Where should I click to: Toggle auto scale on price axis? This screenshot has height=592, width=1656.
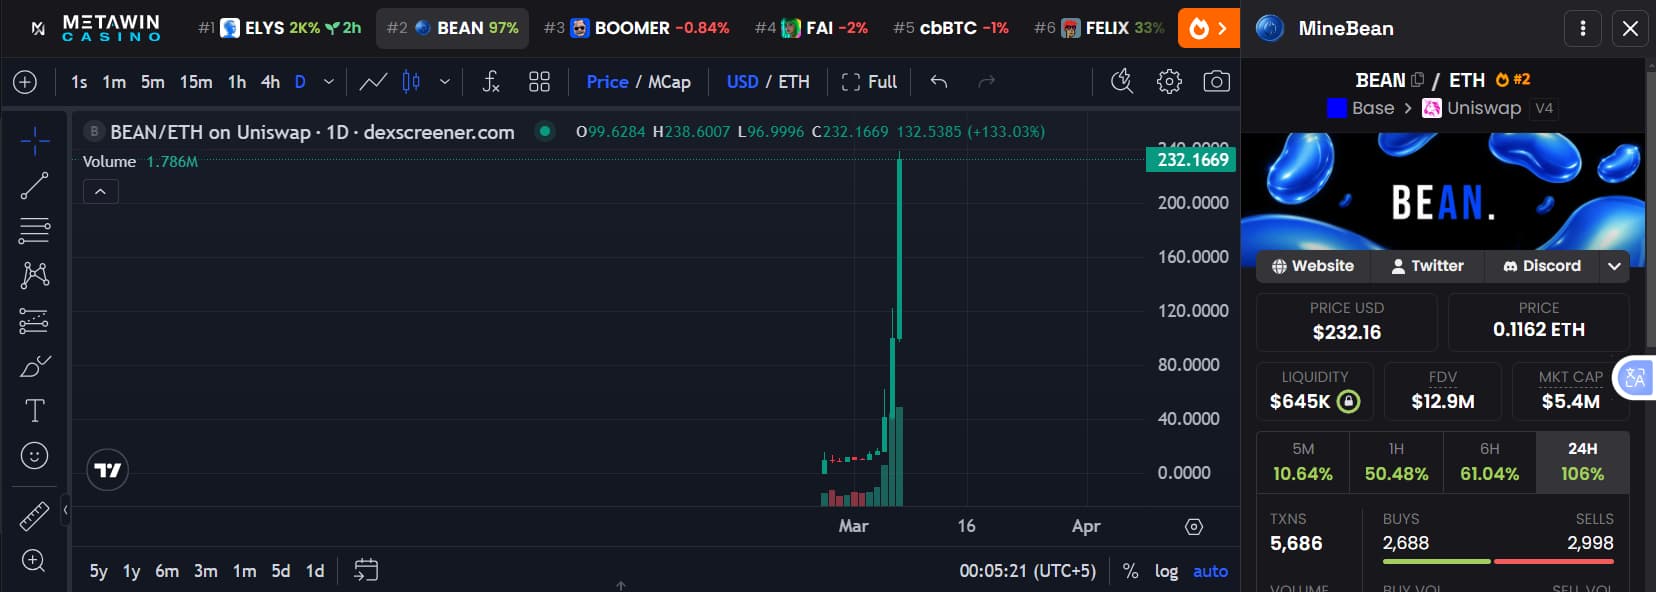1210,571
